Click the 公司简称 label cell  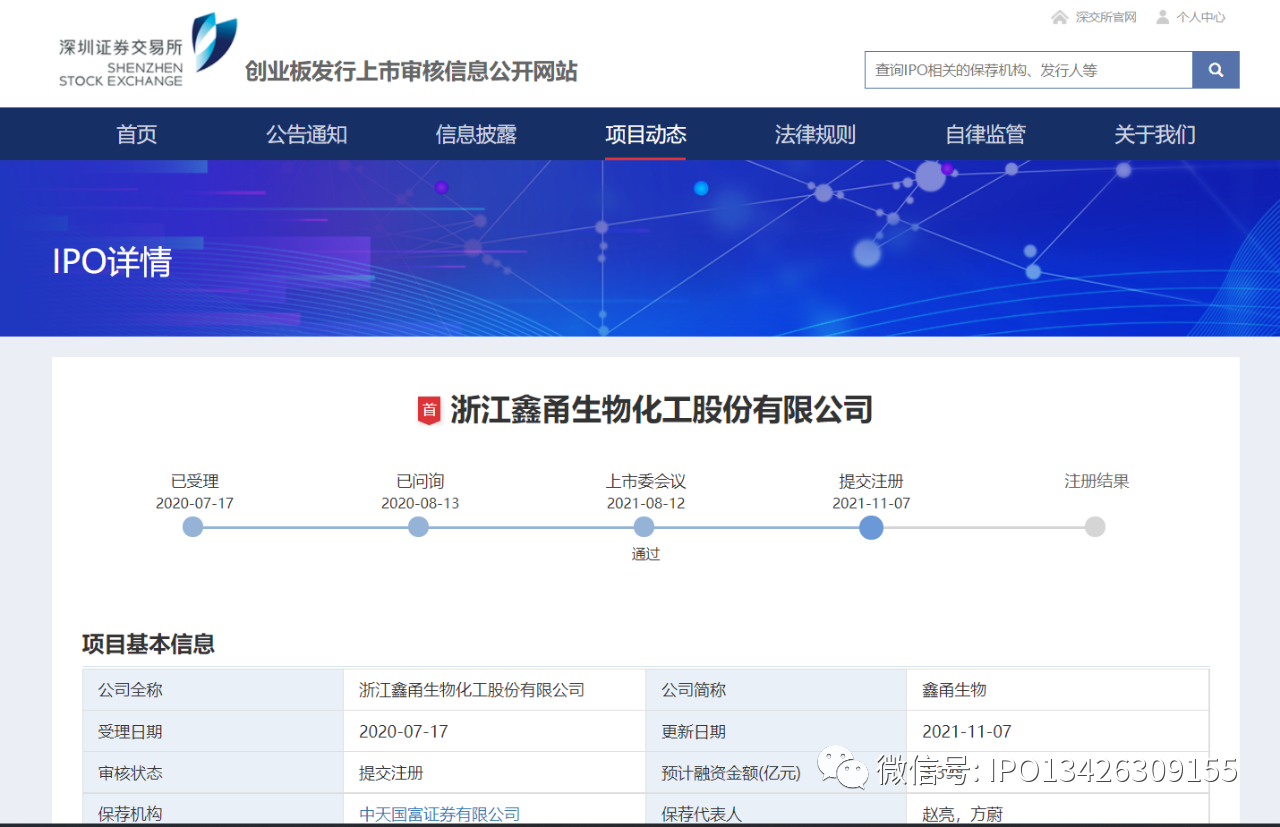pos(776,690)
